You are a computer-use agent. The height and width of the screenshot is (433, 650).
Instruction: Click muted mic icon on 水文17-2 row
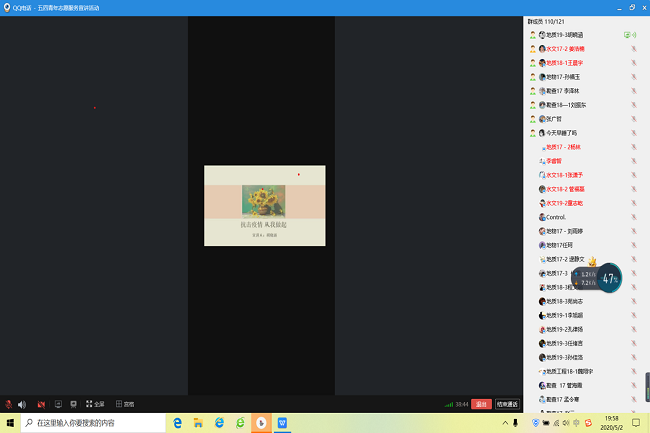[x=633, y=49]
